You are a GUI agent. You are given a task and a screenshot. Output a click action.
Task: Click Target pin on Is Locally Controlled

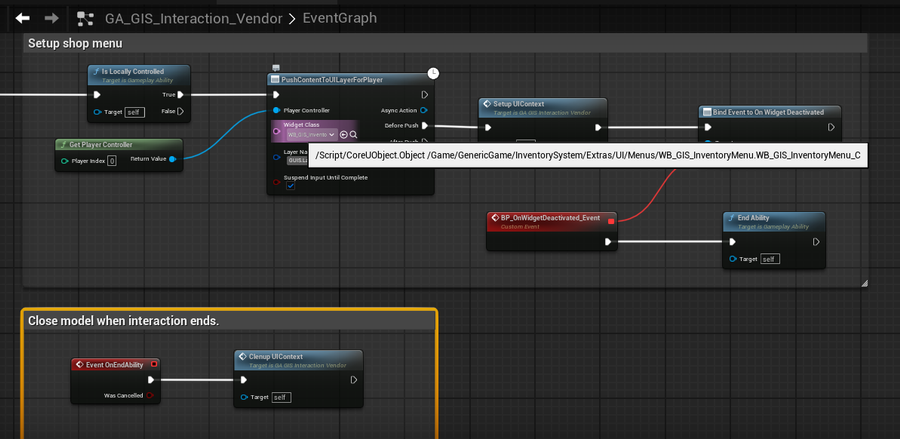point(97,112)
